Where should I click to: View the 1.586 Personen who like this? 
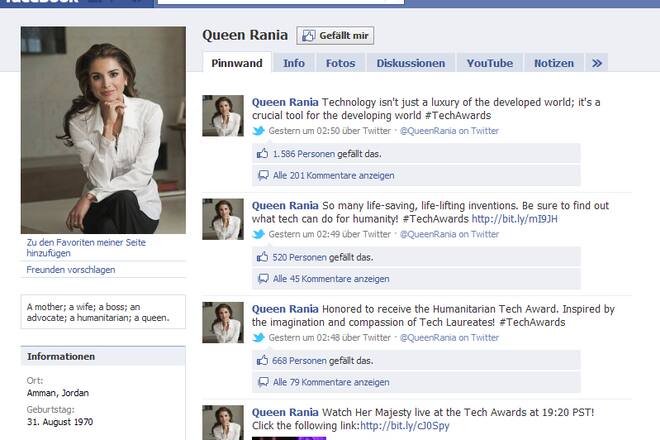[x=303, y=154]
